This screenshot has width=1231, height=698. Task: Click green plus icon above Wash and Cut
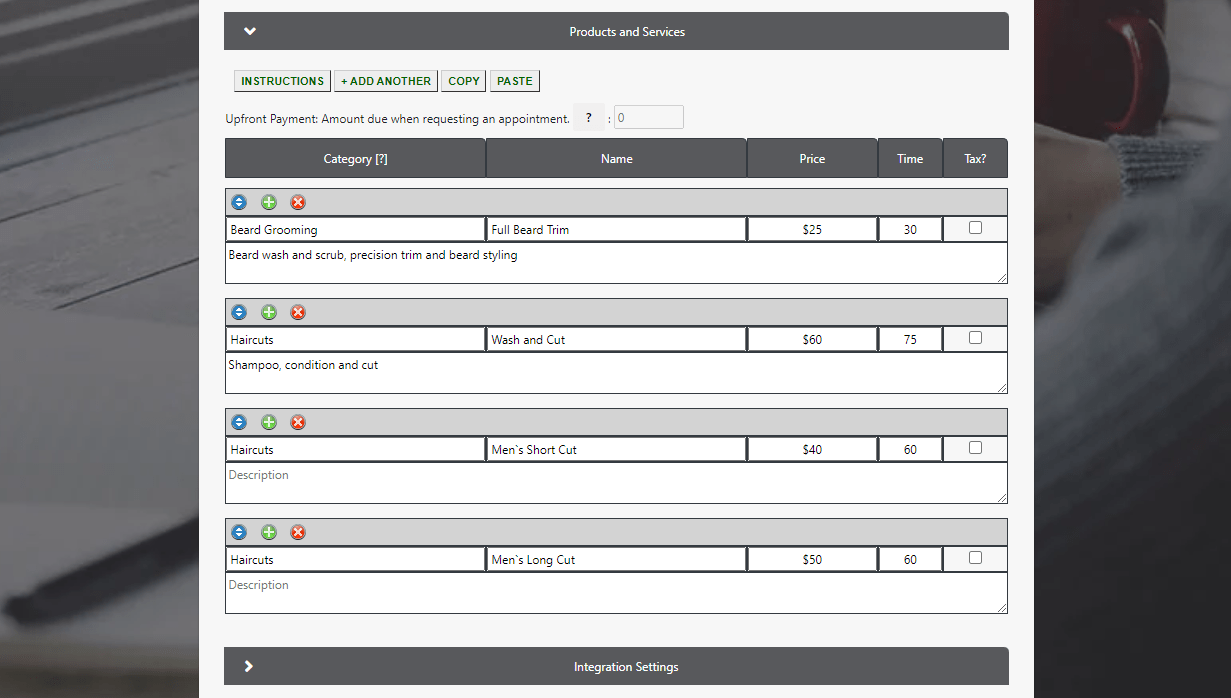268,312
